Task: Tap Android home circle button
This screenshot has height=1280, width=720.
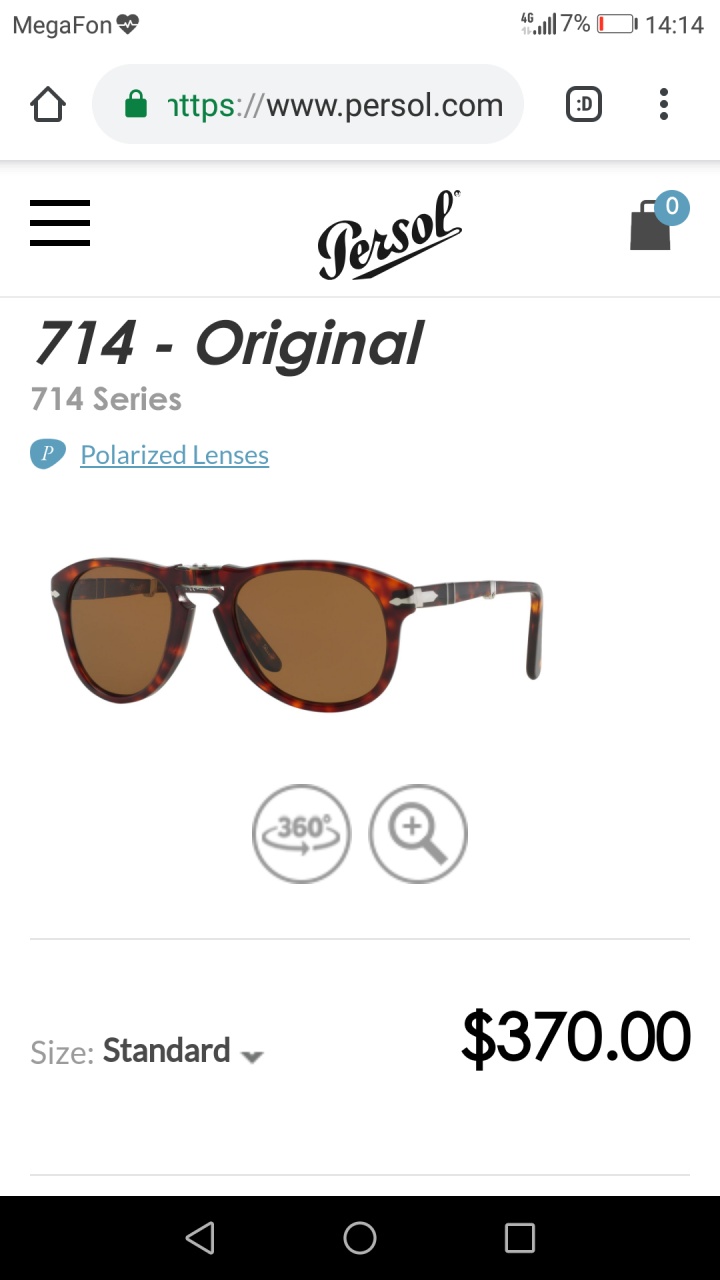Action: coord(360,1238)
